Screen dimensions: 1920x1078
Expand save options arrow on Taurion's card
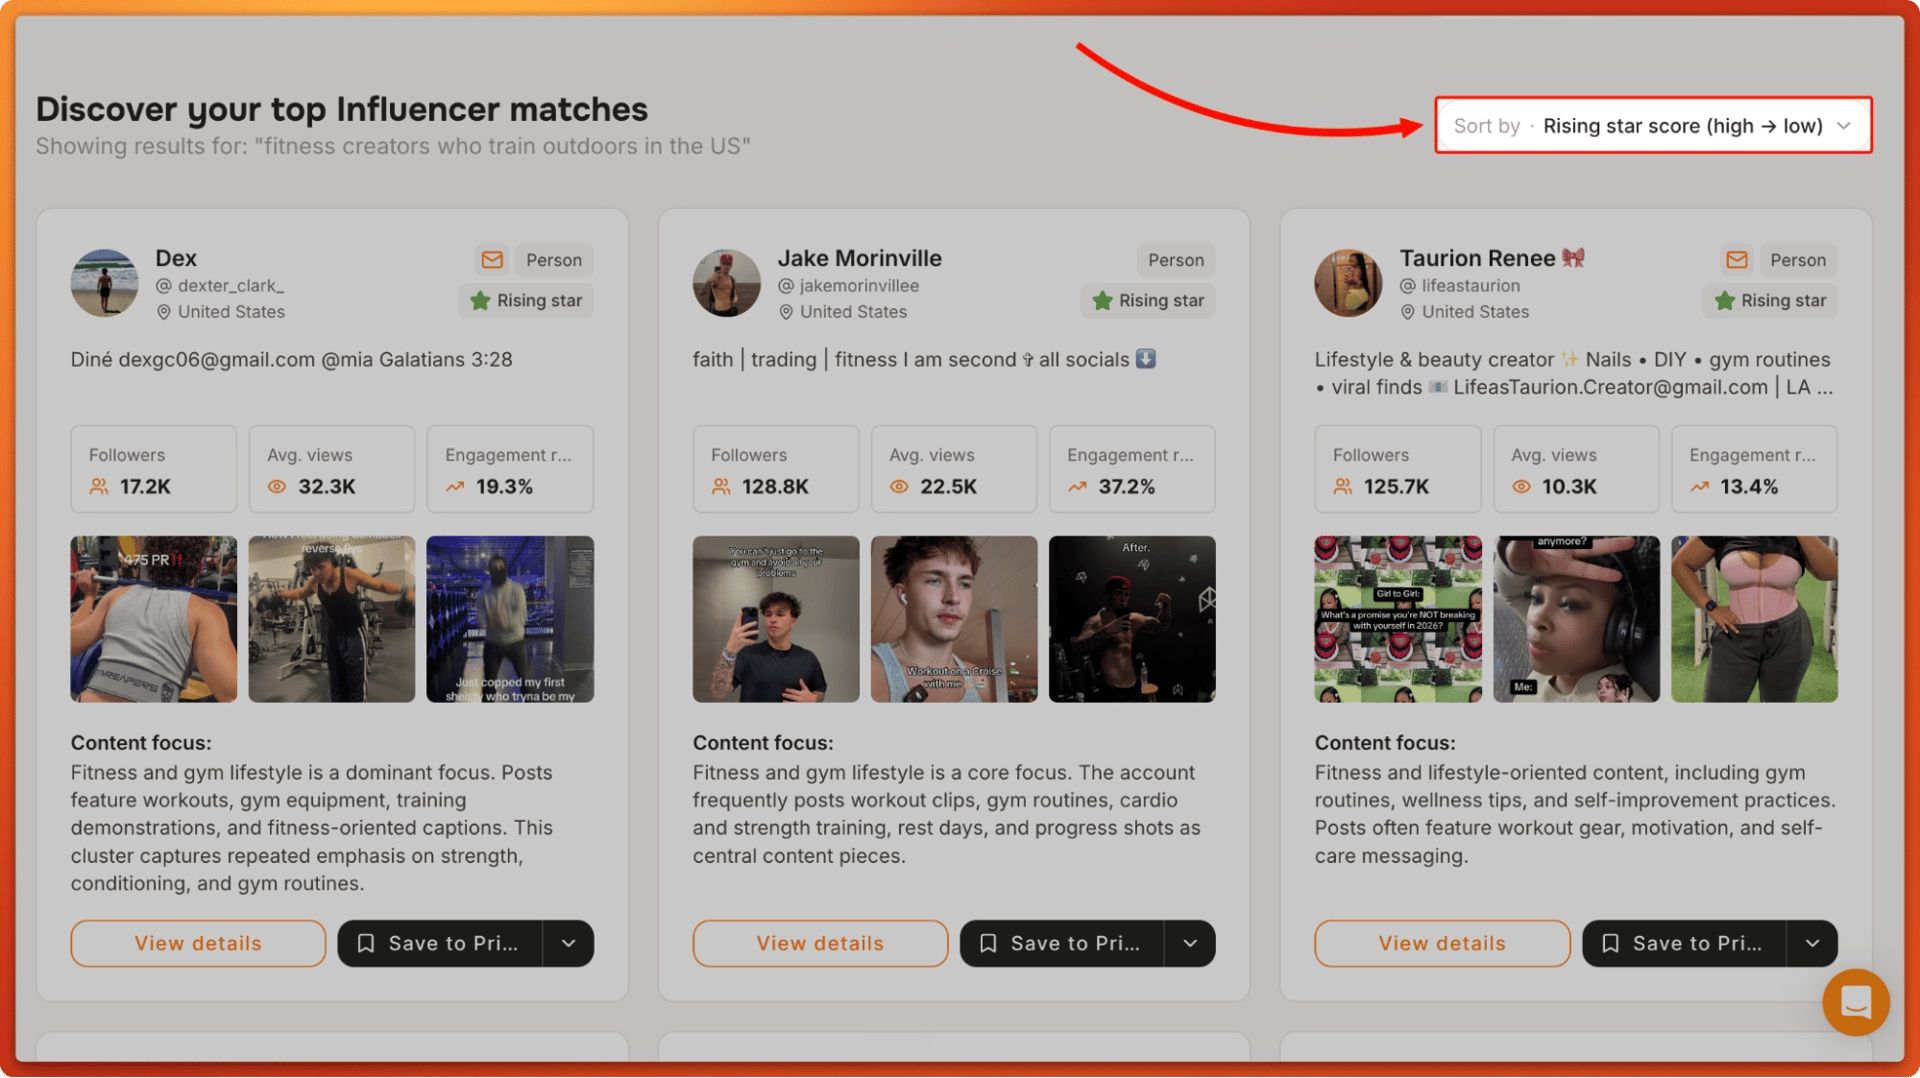coord(1812,943)
